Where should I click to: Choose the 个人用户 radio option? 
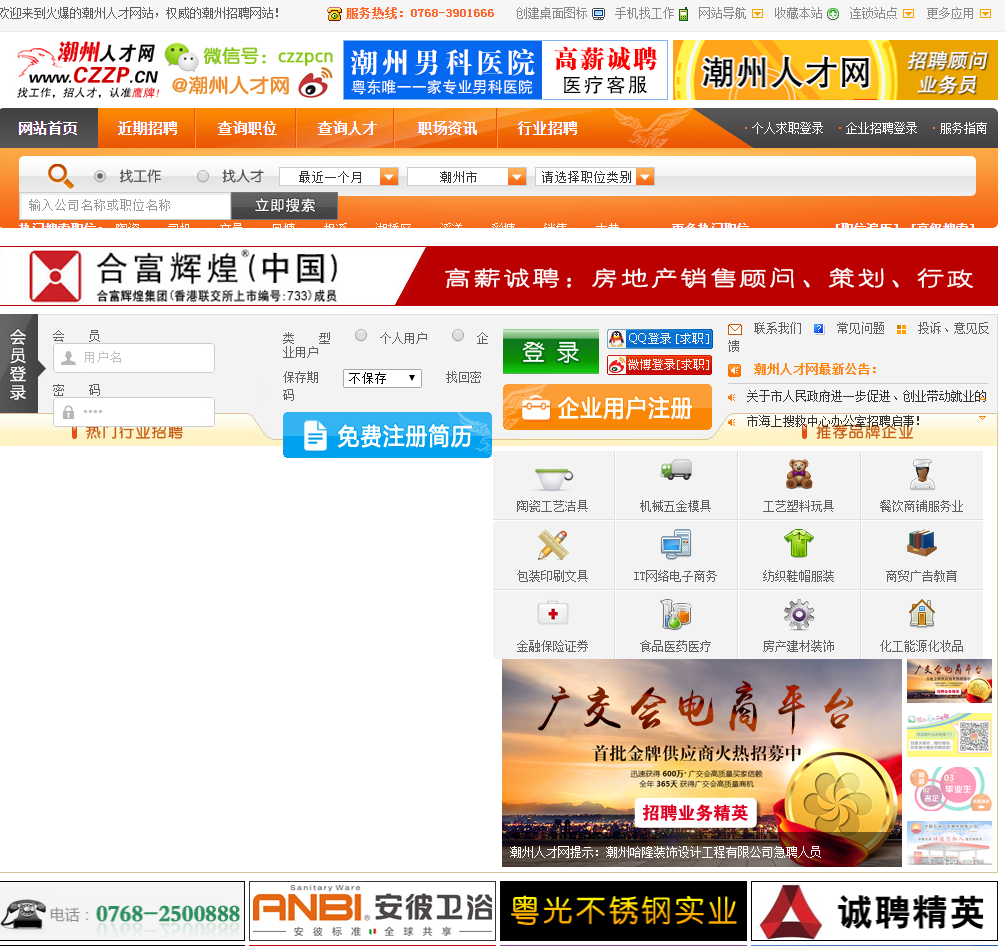coord(361,335)
